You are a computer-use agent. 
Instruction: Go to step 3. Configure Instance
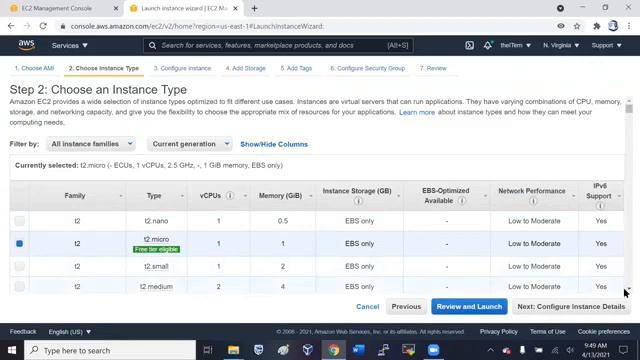click(182, 68)
